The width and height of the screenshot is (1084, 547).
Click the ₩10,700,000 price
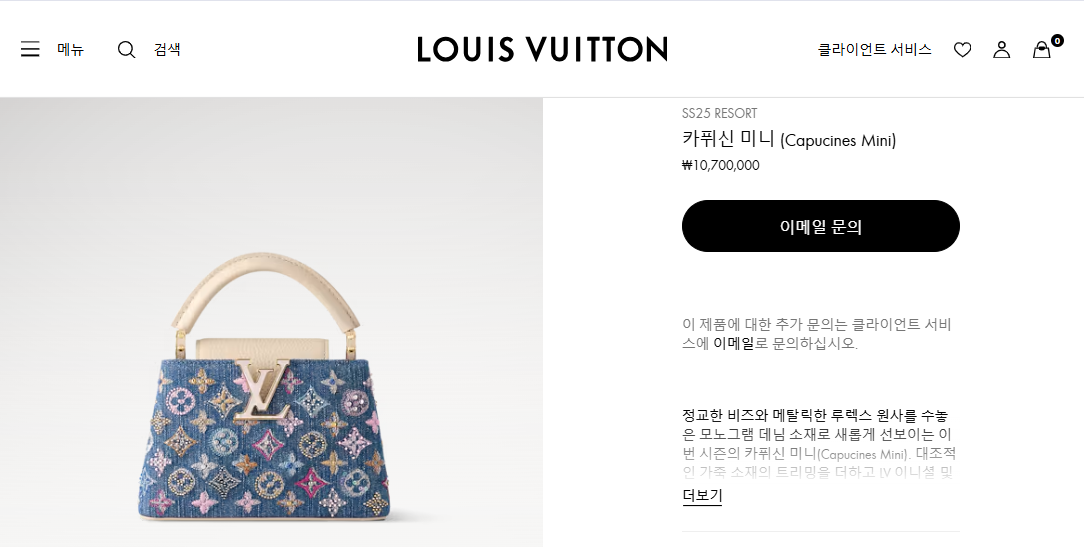[x=720, y=165]
